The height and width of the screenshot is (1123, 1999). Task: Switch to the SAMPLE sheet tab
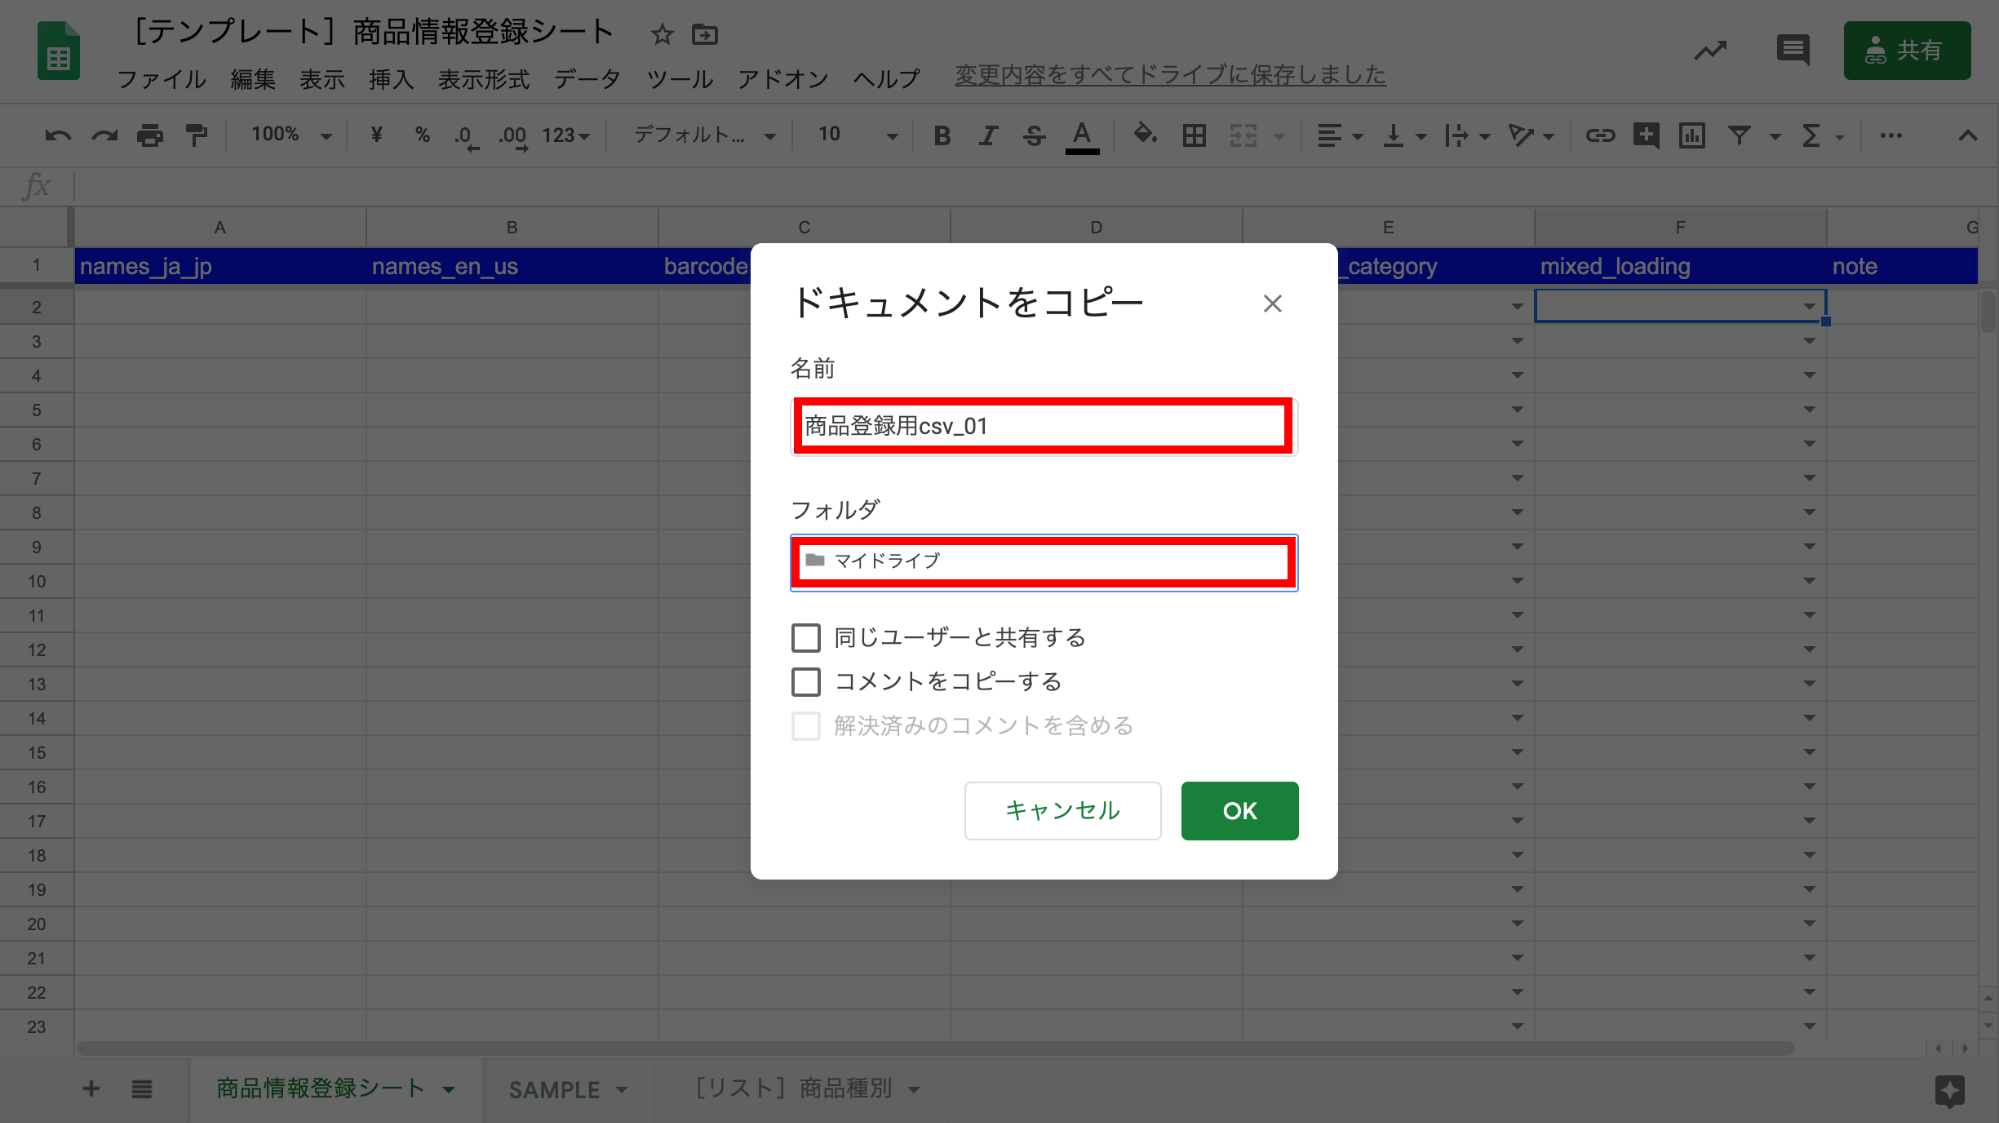coord(554,1089)
